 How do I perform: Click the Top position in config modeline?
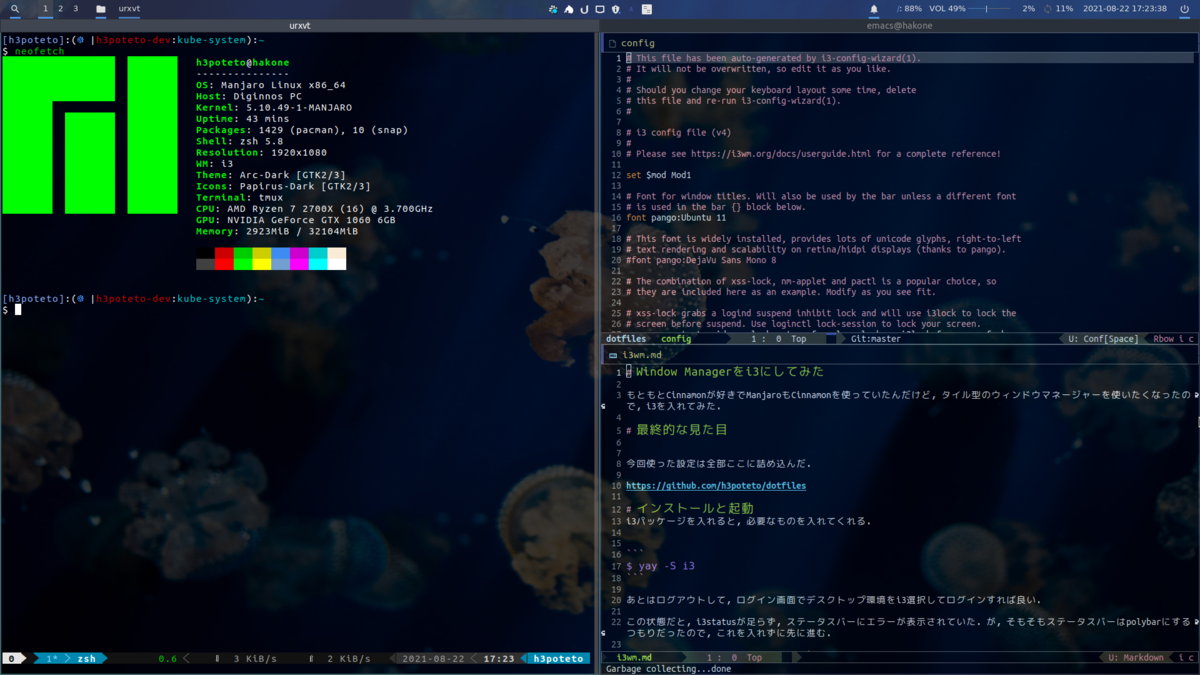[x=799, y=339]
